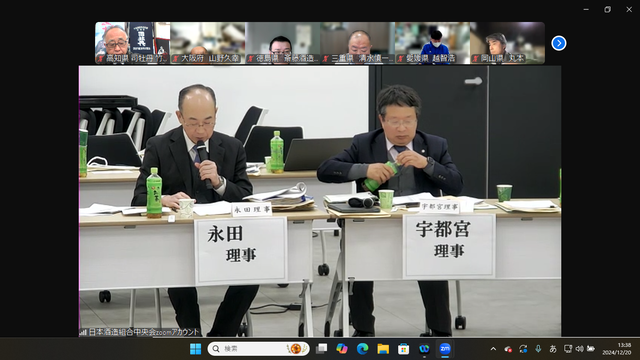This screenshot has height=360, width=640.
Task: Open the volume speaker tray icon
Action: (x=579, y=349)
